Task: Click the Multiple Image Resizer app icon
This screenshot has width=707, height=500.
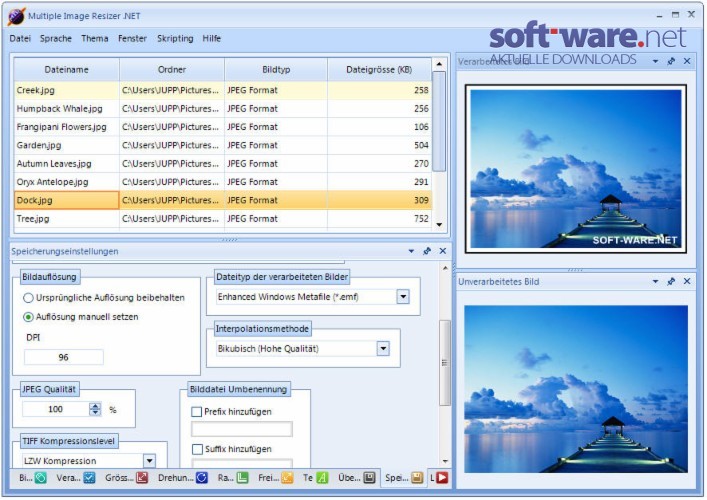Action: coord(16,16)
